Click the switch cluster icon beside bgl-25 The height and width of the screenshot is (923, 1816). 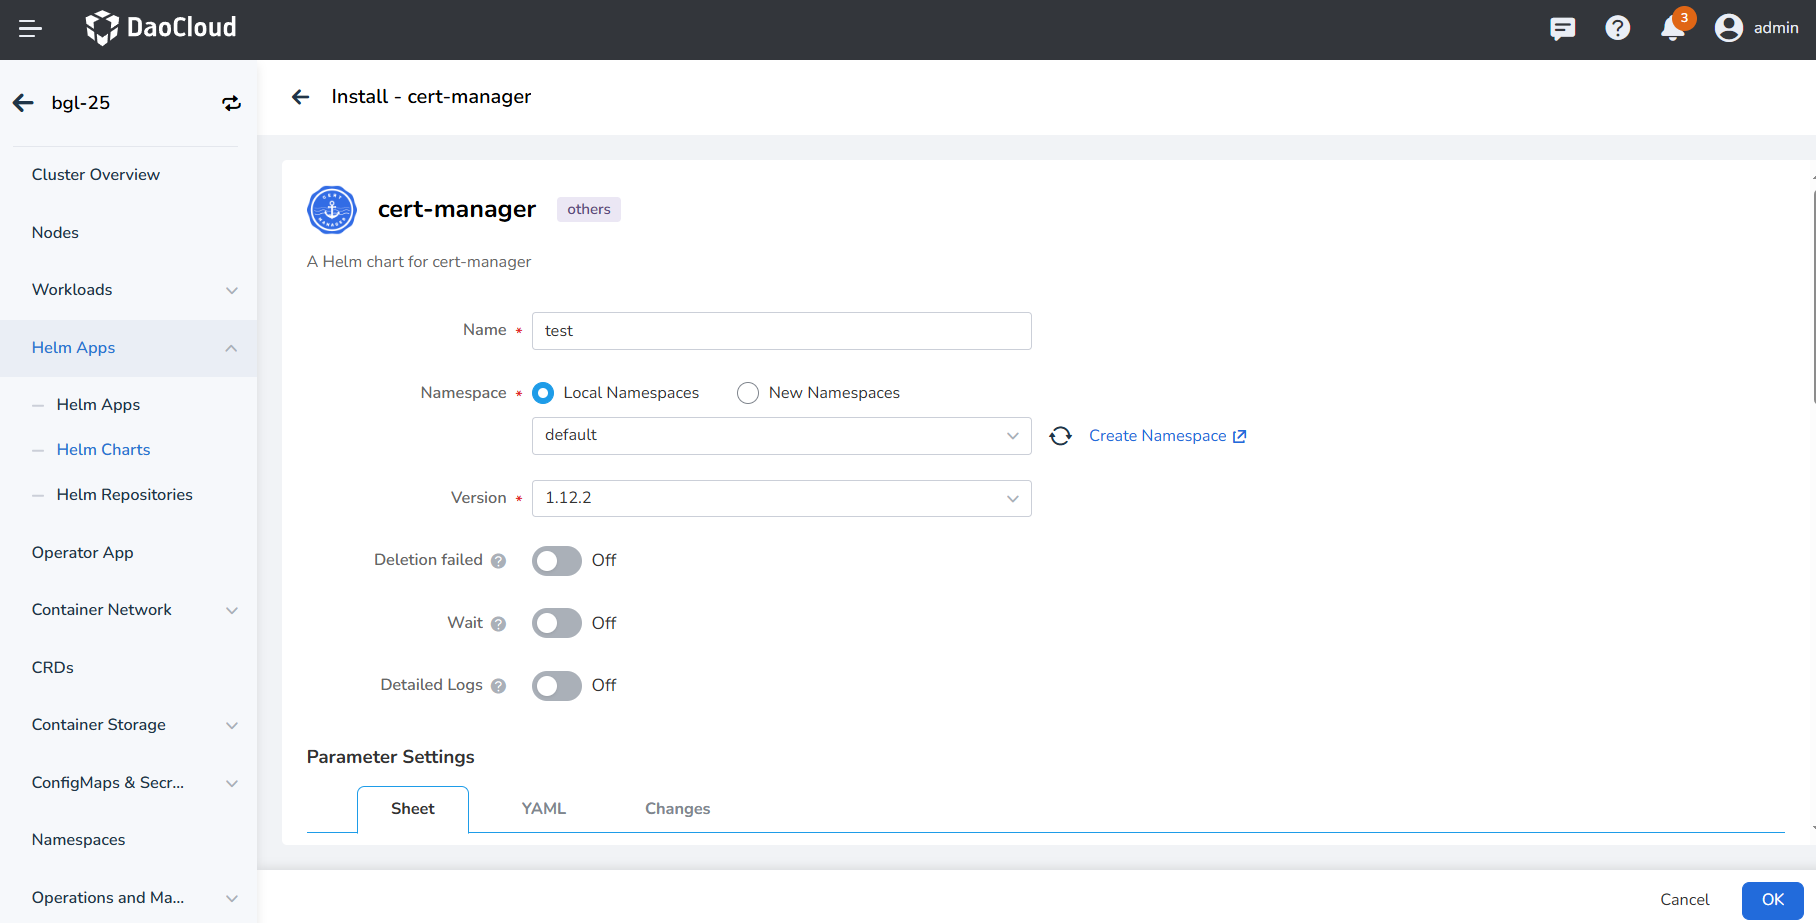pos(231,103)
